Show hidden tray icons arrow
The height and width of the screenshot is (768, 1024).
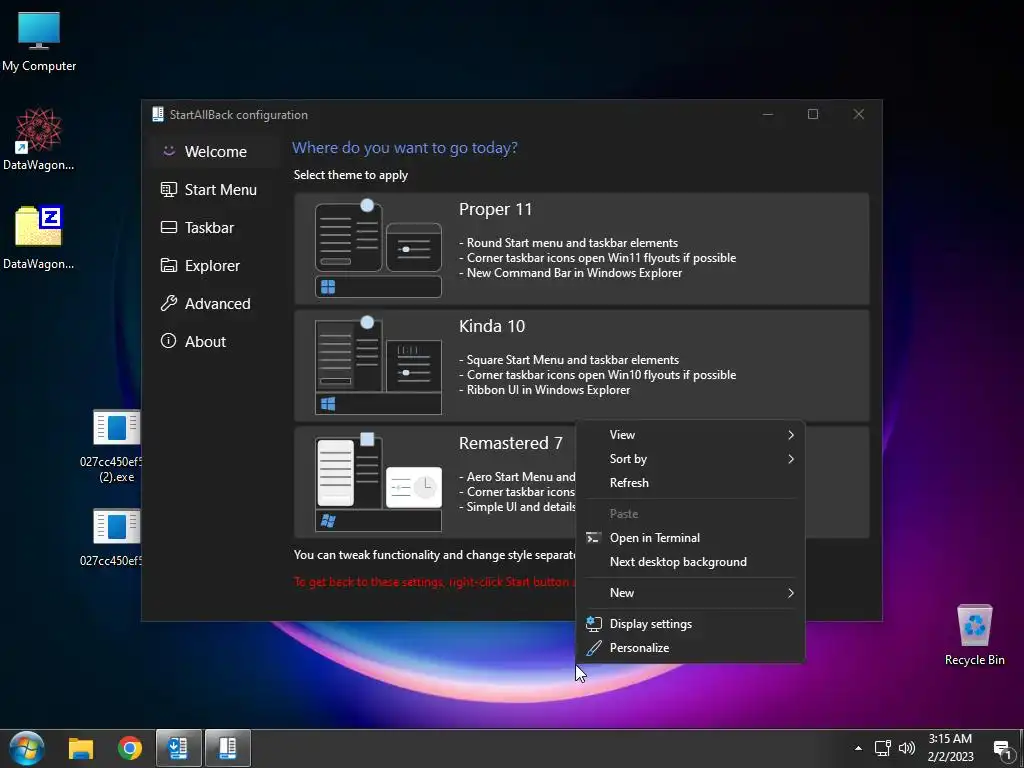click(x=858, y=748)
